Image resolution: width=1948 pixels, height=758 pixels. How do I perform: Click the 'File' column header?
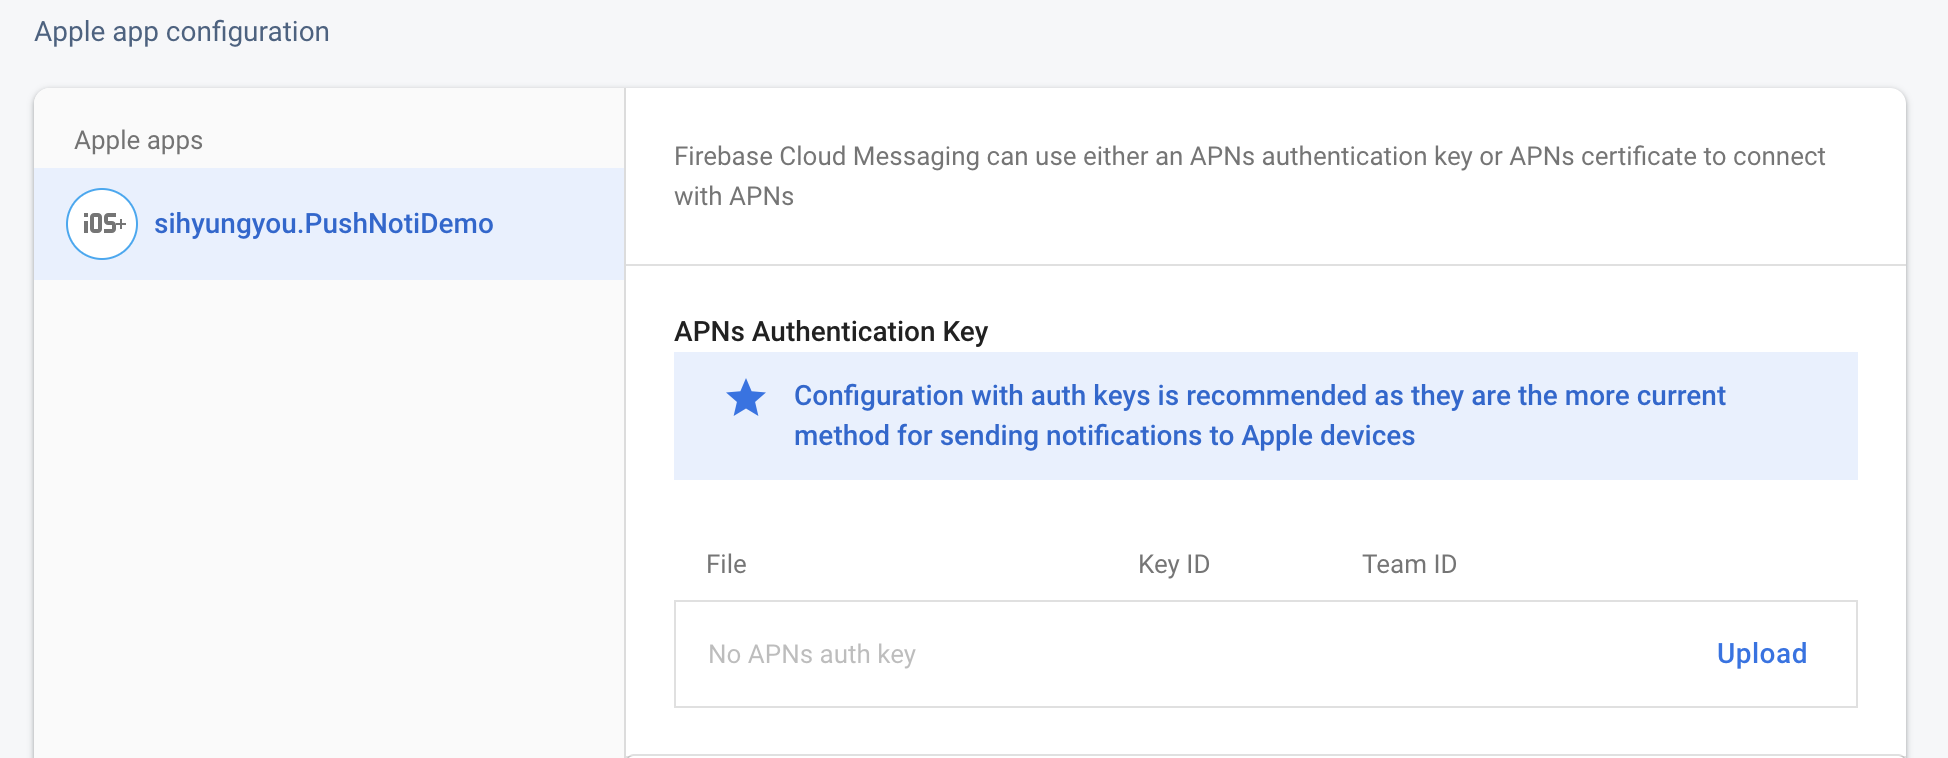[x=726, y=564]
